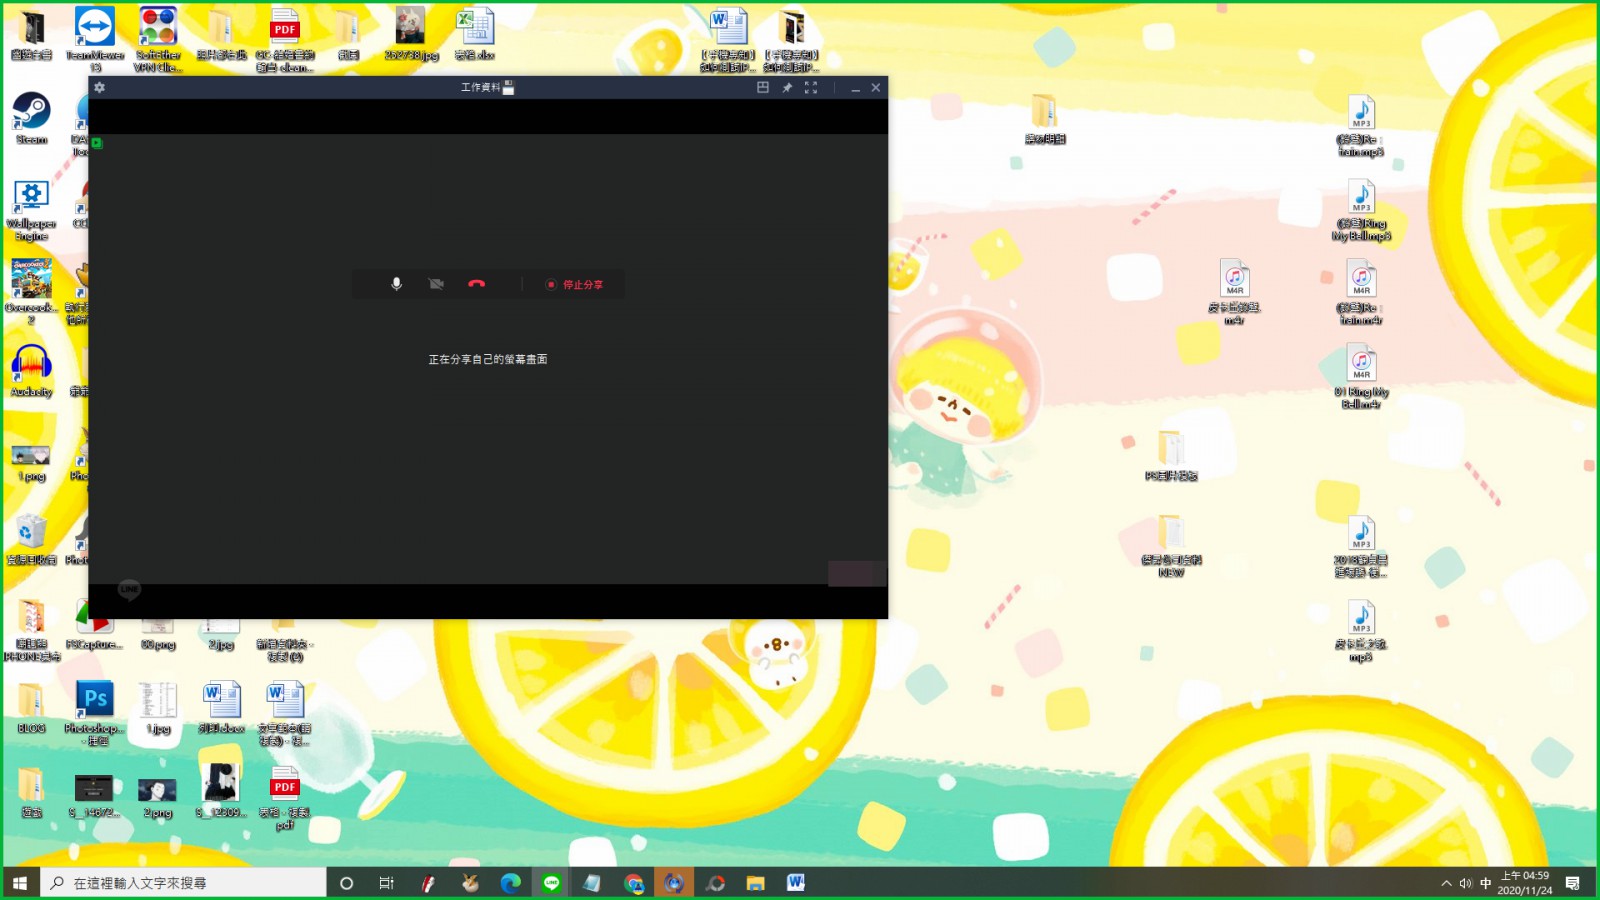Turn on the disabled camera
The image size is (1600, 900).
(x=436, y=284)
